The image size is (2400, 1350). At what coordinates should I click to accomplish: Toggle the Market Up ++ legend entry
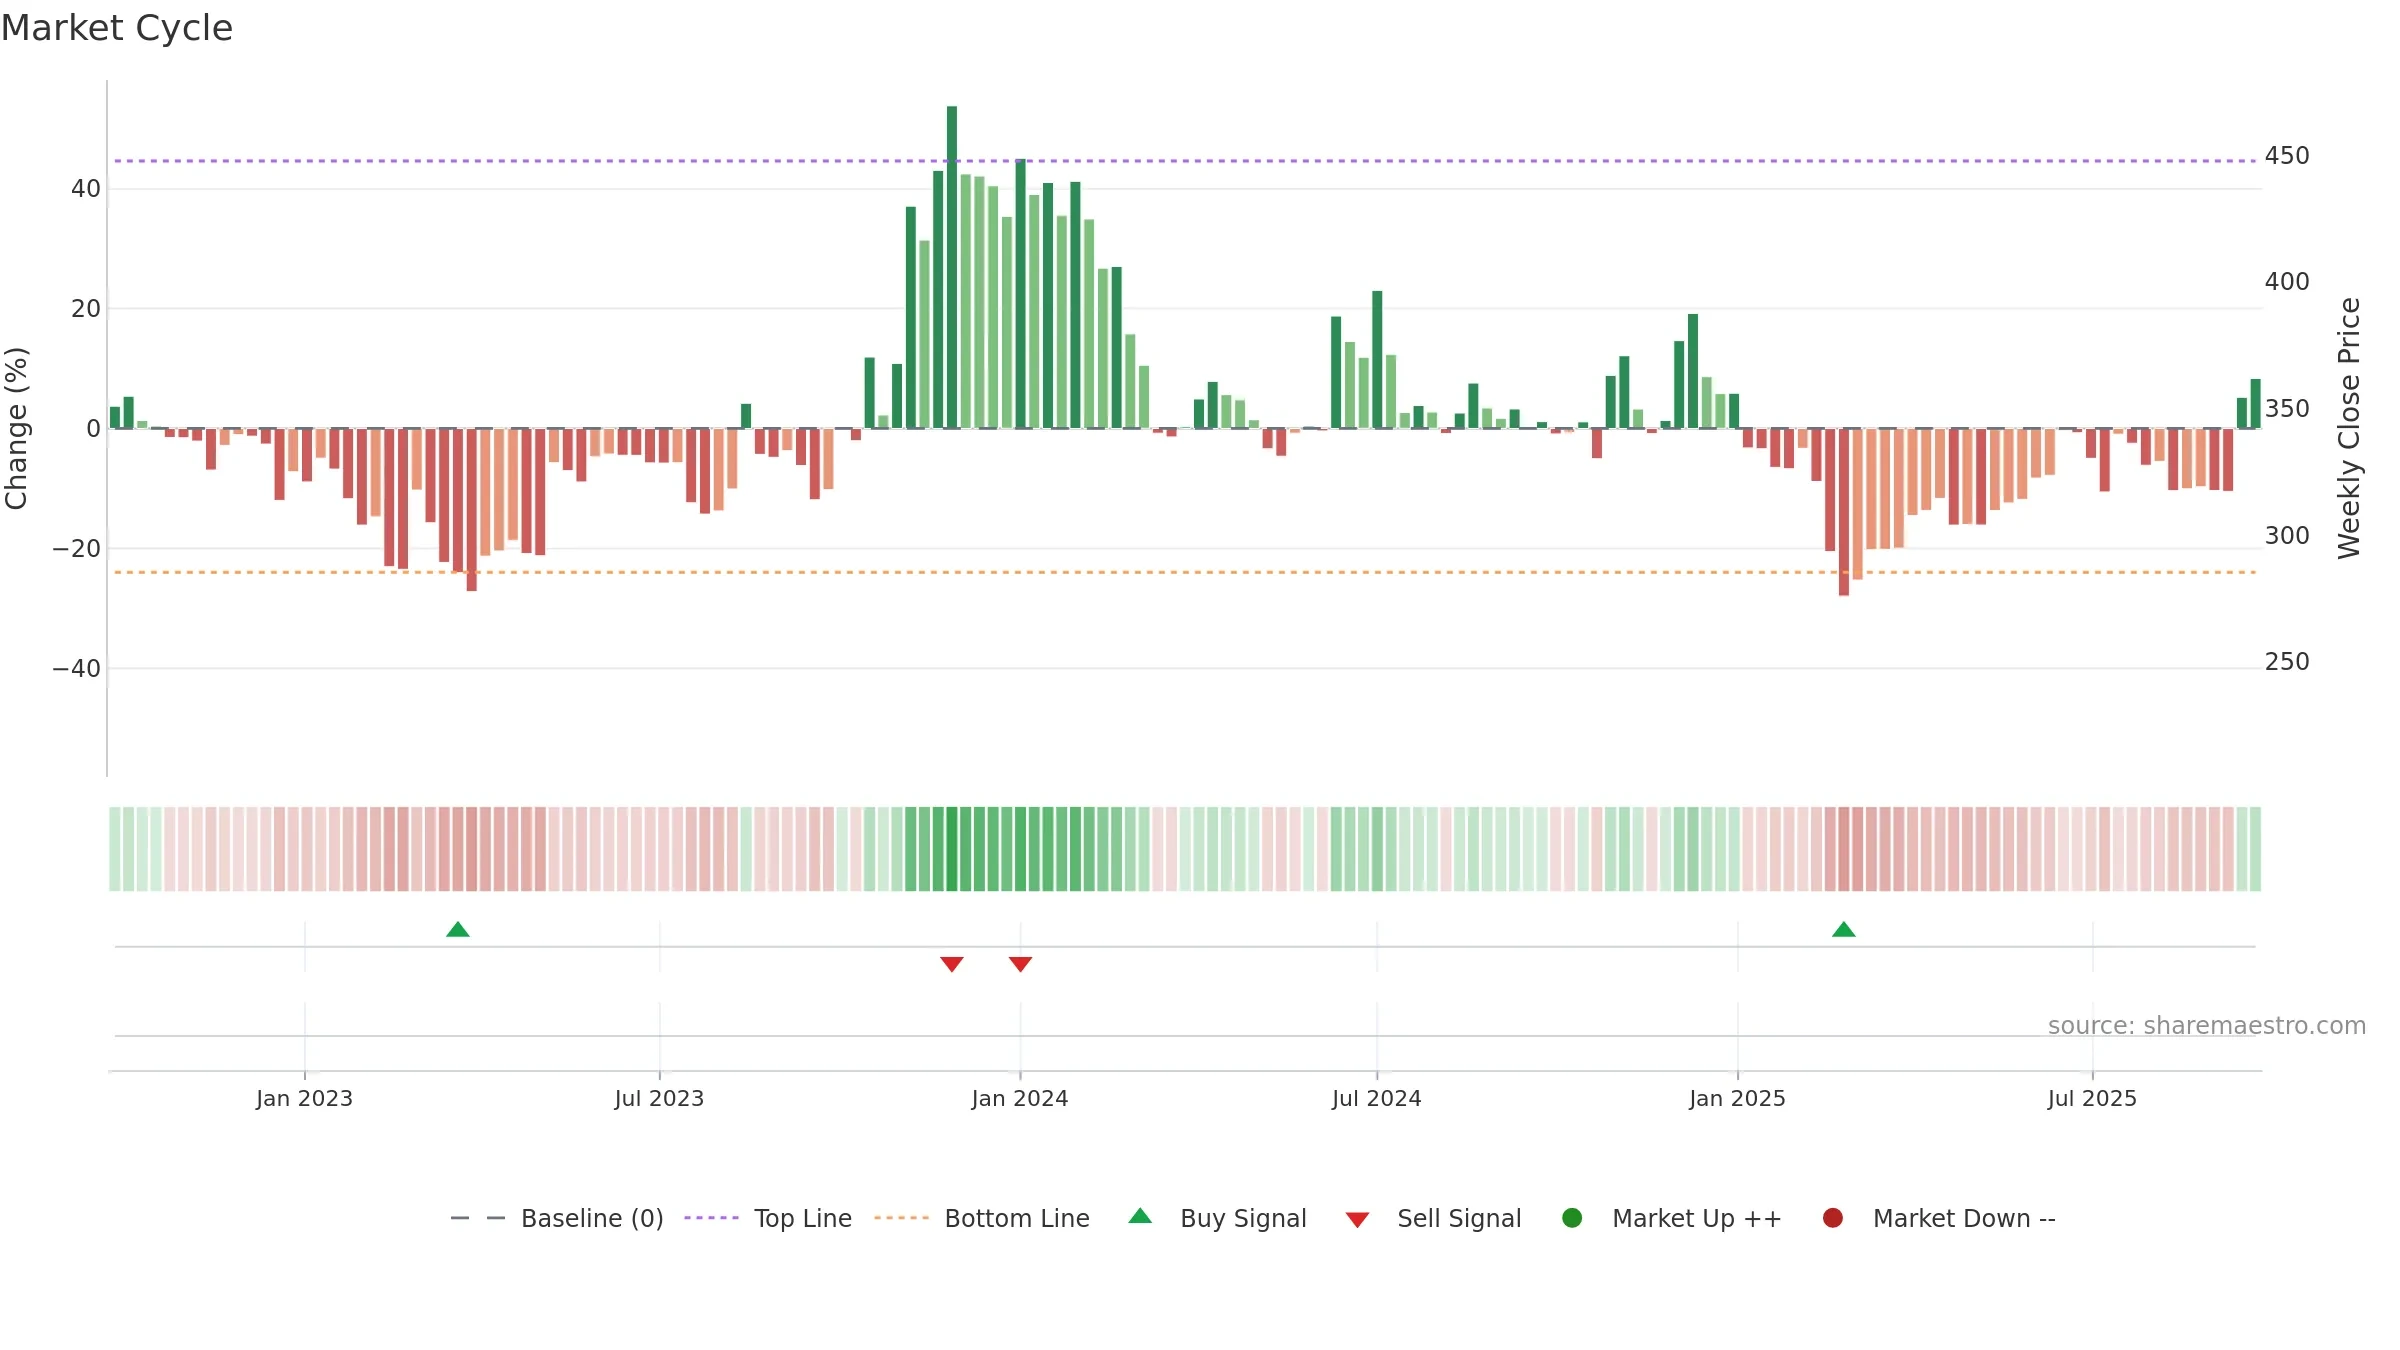[1671, 1218]
